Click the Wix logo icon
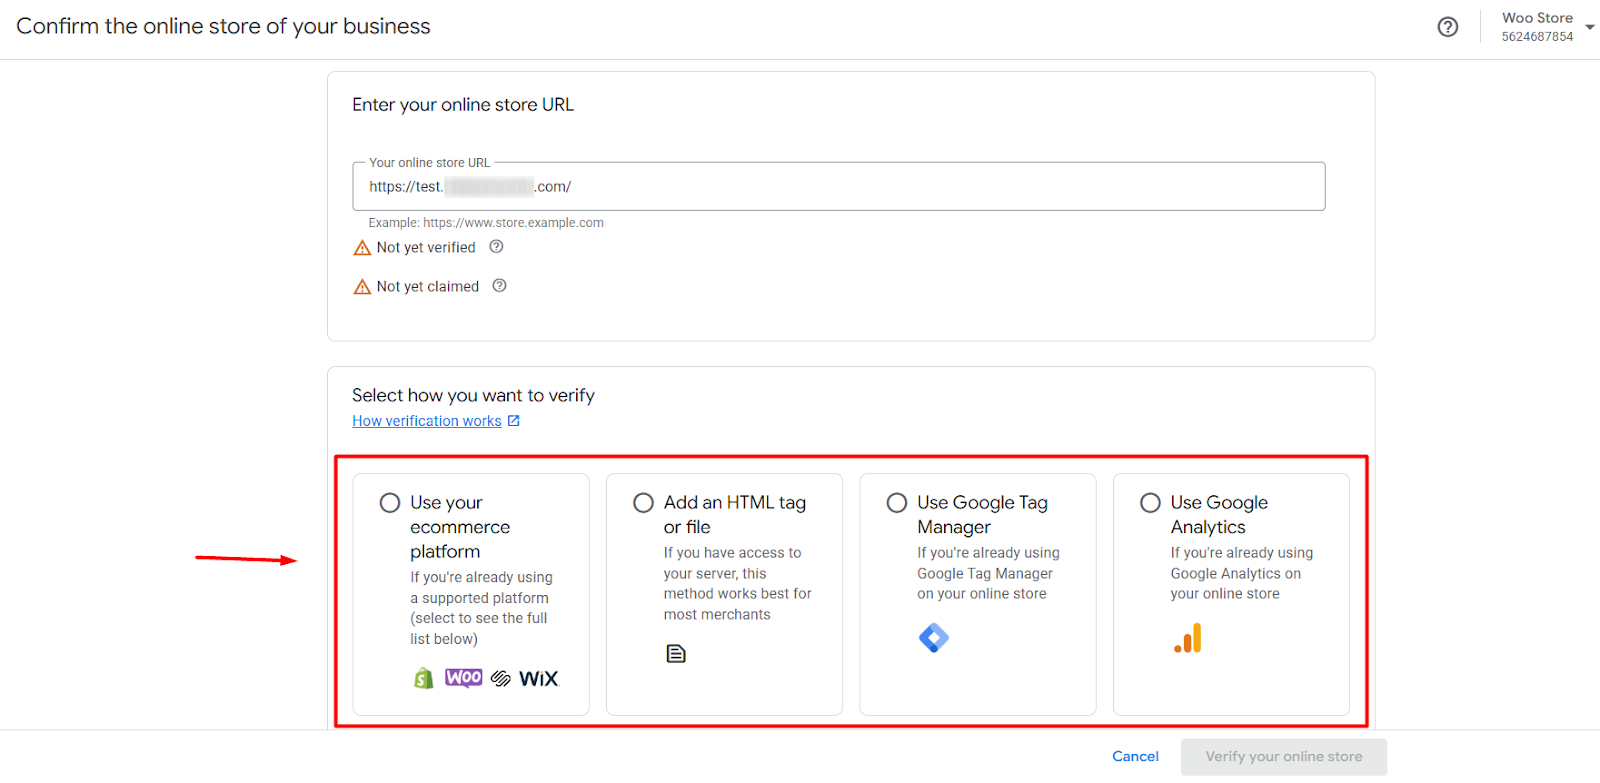1600x783 pixels. (x=538, y=679)
